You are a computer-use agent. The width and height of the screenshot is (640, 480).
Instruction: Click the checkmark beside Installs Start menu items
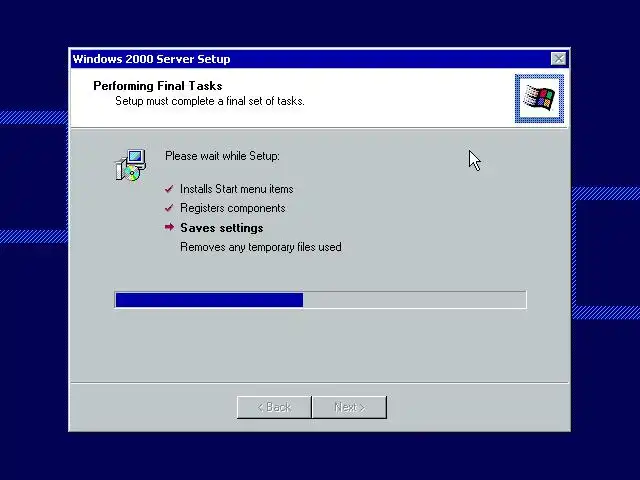169,189
